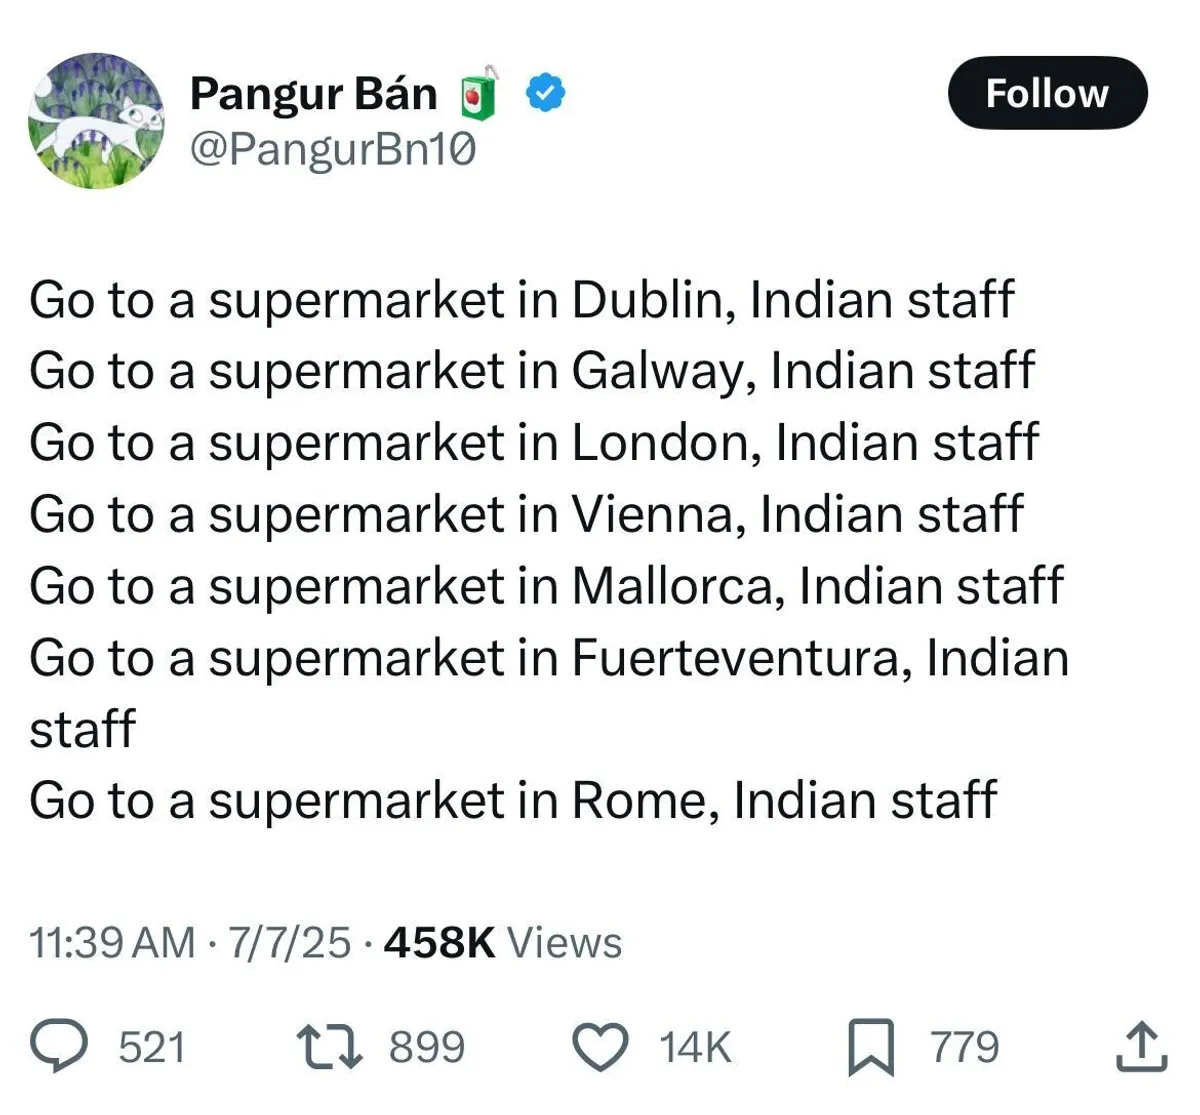The image size is (1200, 1115).
Task: Click the share upload icon
Action: coord(1141,1047)
